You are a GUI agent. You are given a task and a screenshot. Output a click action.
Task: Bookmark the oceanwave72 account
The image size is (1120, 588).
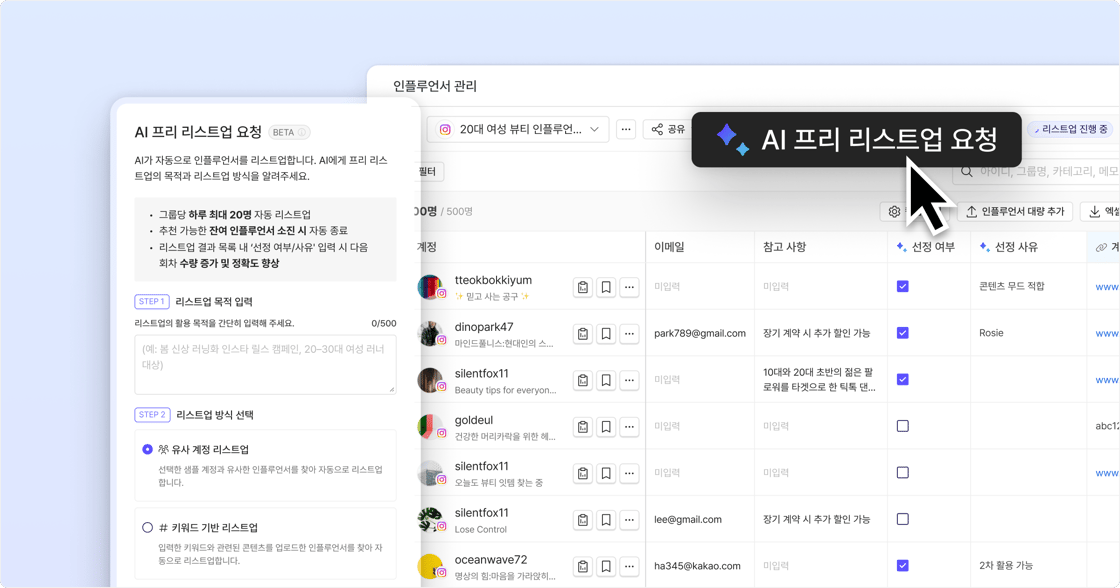pos(606,567)
